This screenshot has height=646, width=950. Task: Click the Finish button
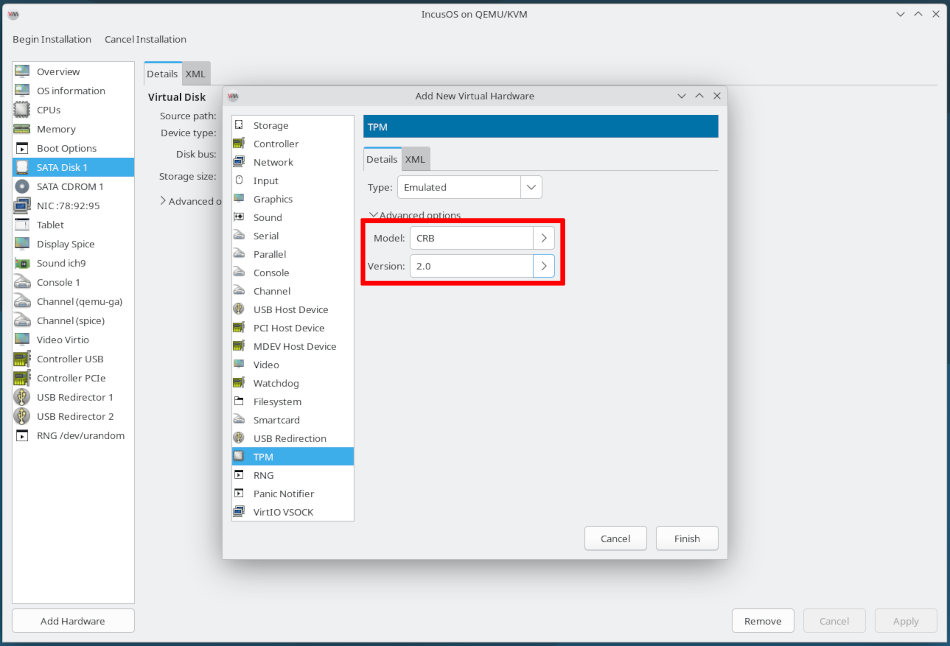pos(687,538)
